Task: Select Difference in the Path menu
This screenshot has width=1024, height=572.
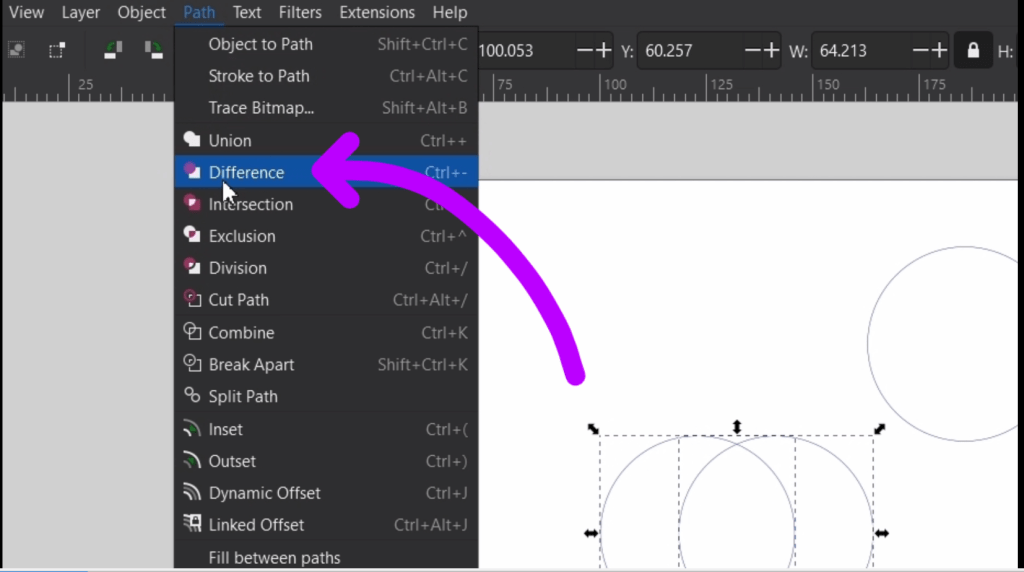Action: click(x=246, y=173)
